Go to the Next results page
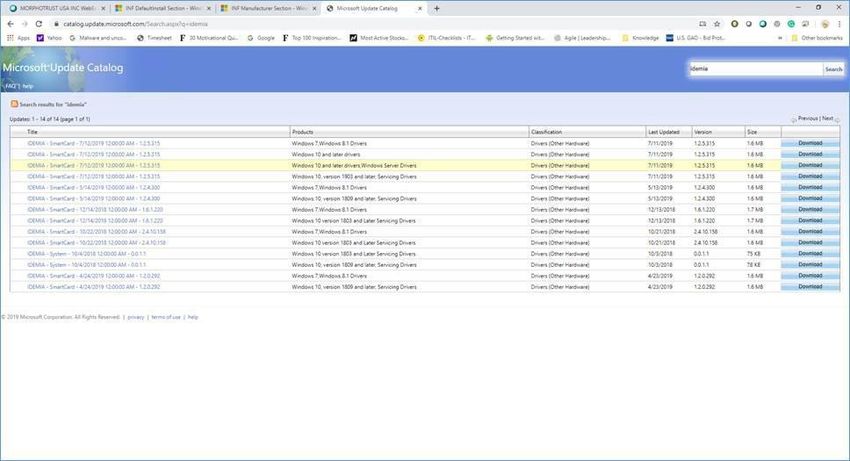 coord(827,118)
